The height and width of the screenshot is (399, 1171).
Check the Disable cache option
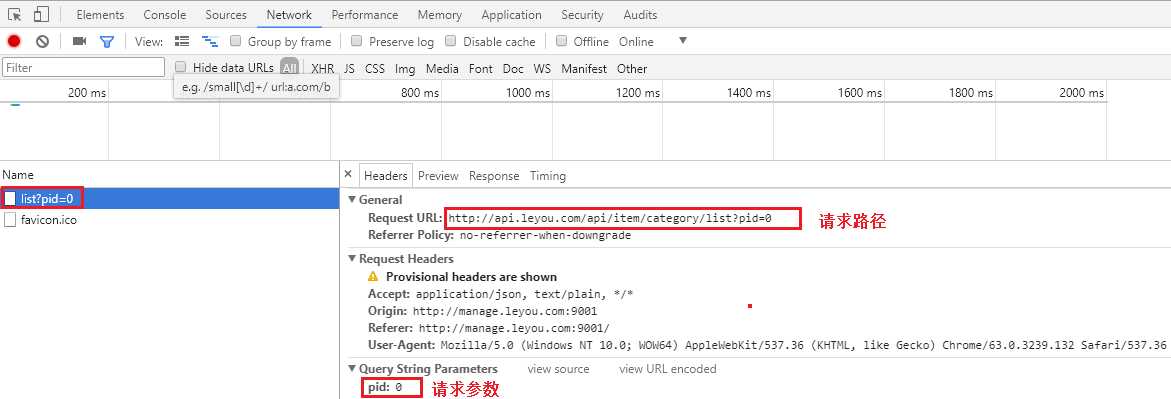pyautogui.click(x=450, y=41)
